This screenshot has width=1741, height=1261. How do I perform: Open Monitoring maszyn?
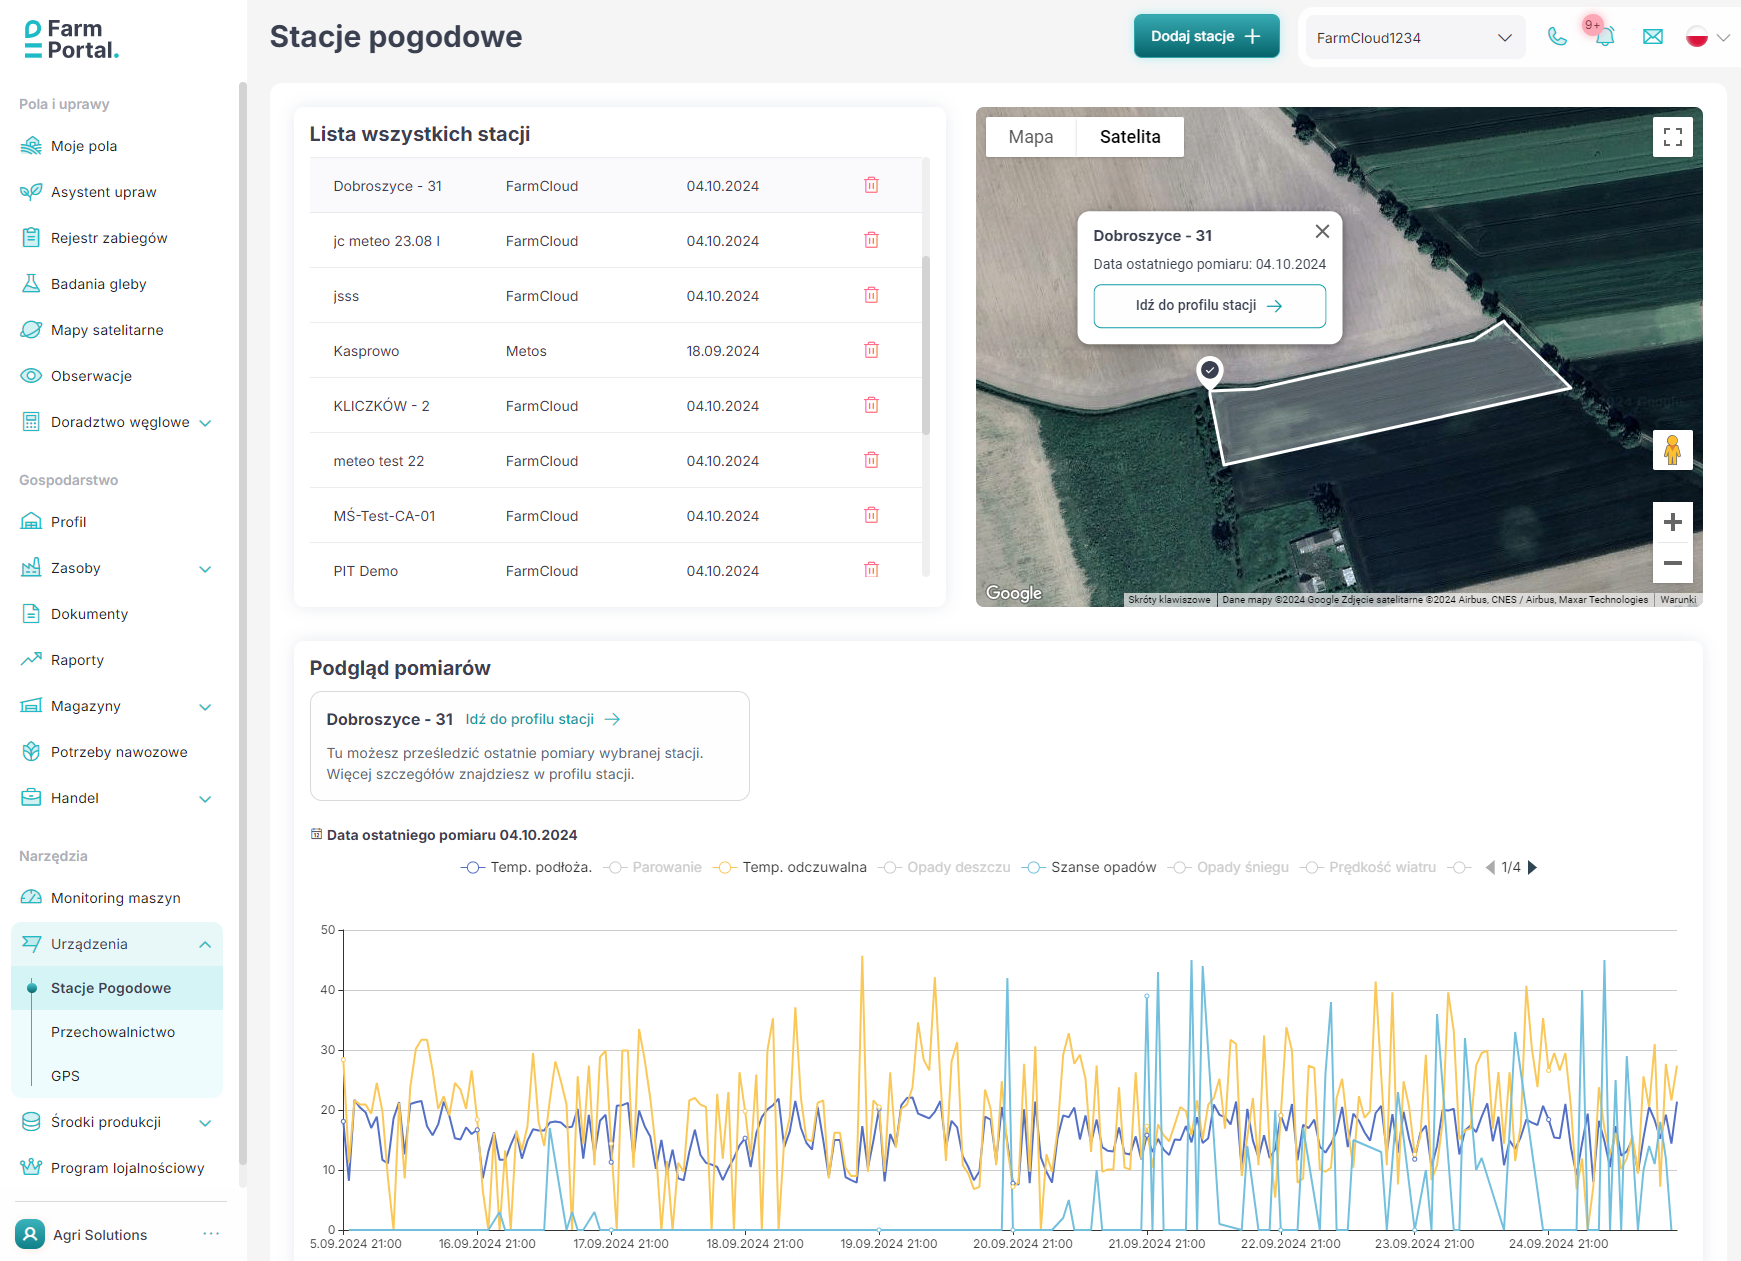[x=117, y=898]
